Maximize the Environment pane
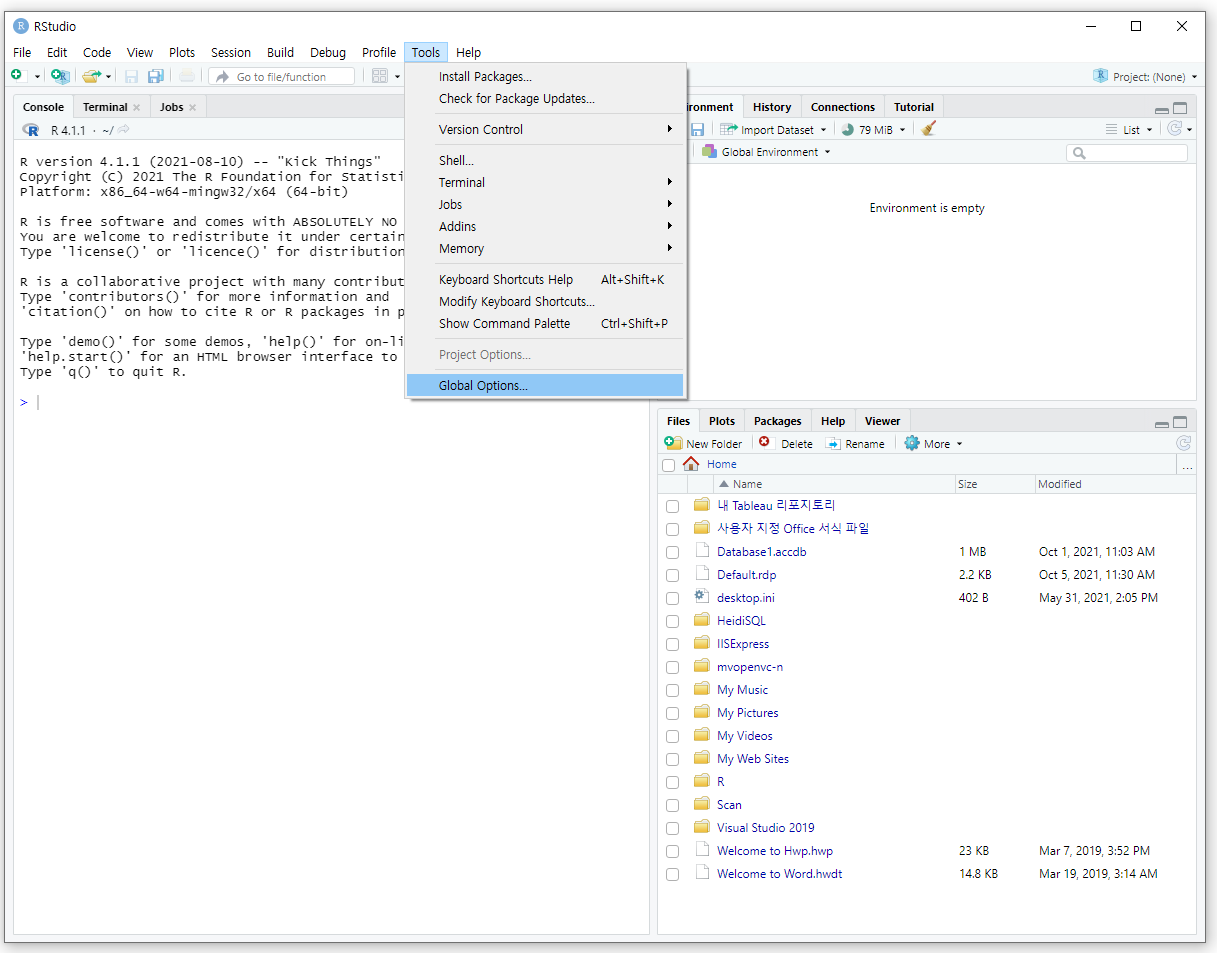 [1180, 108]
